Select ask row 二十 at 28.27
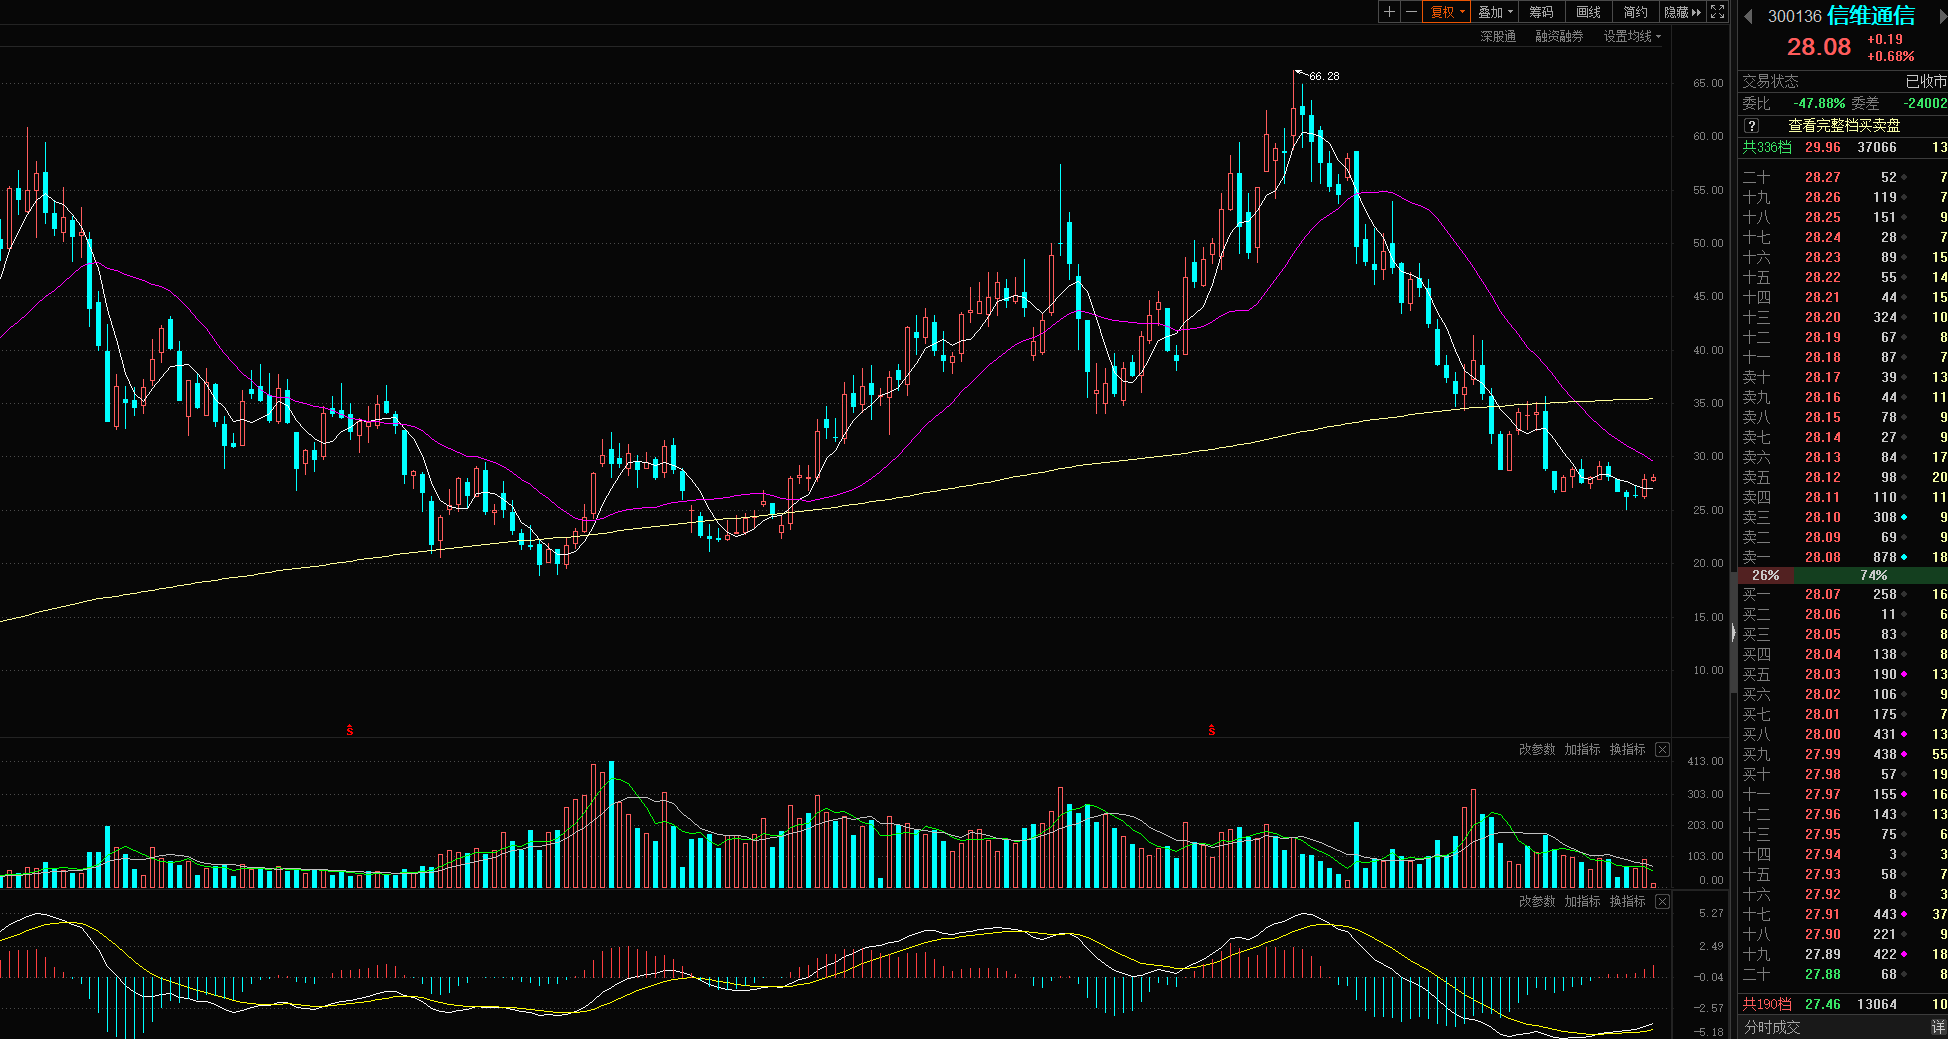 pos(1843,177)
